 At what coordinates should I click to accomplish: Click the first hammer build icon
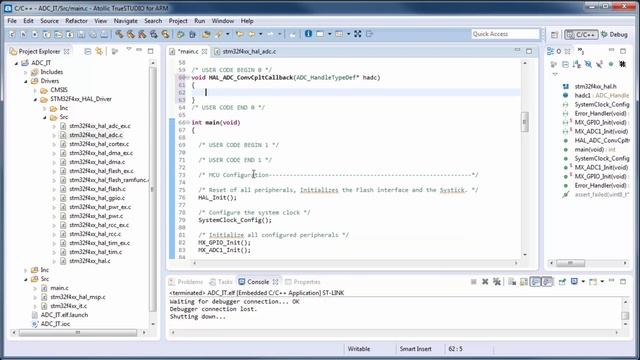coord(119,34)
